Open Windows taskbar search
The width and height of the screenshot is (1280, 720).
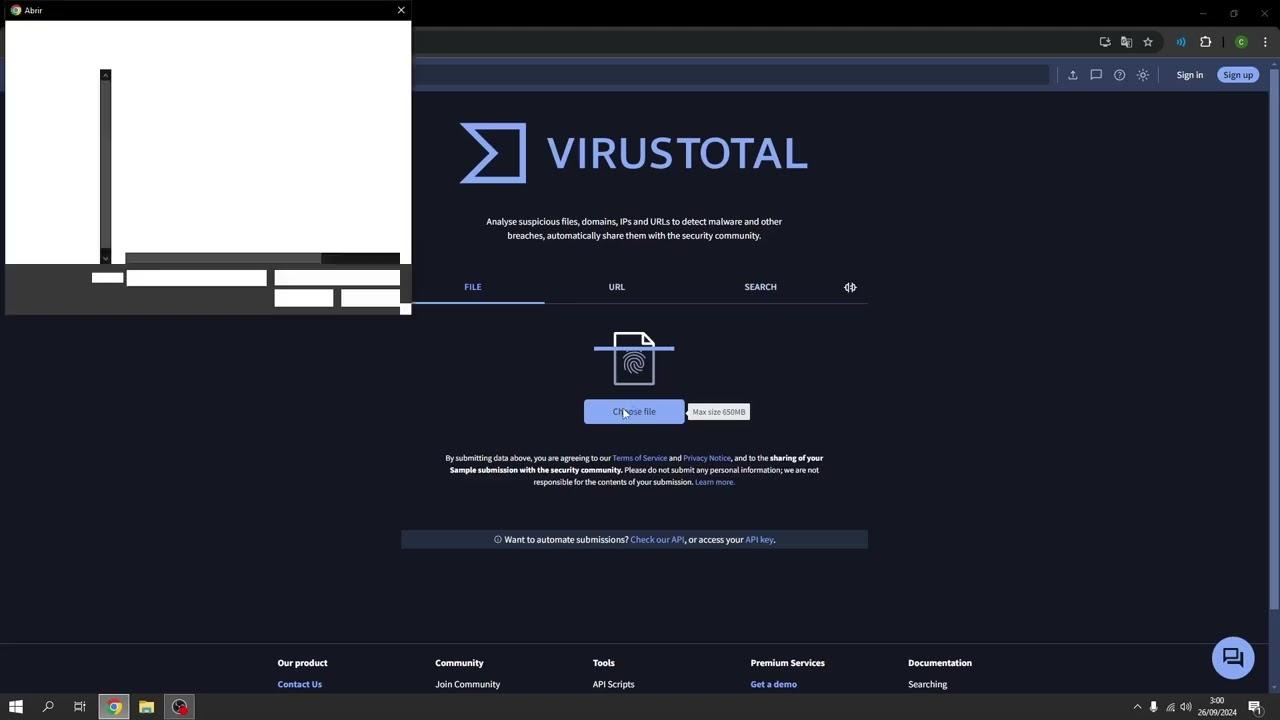pyautogui.click(x=47, y=707)
